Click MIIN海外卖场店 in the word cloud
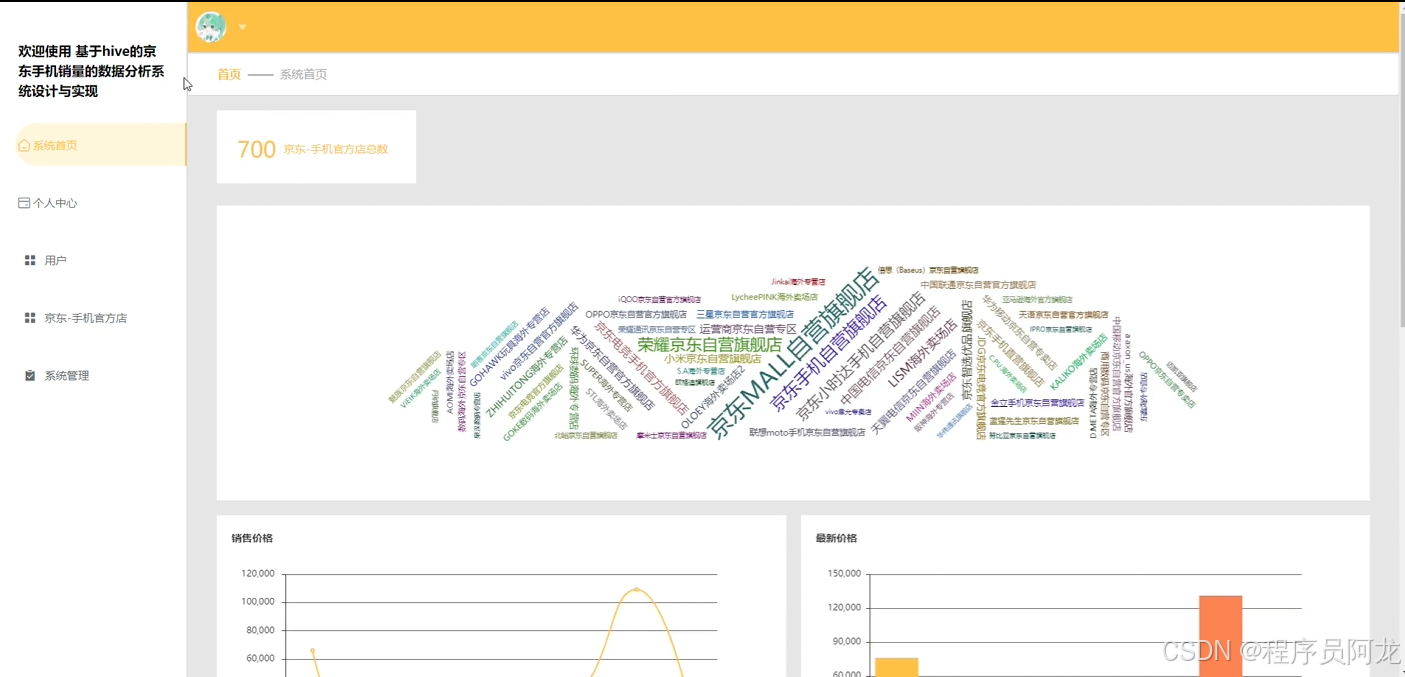 coord(931,397)
